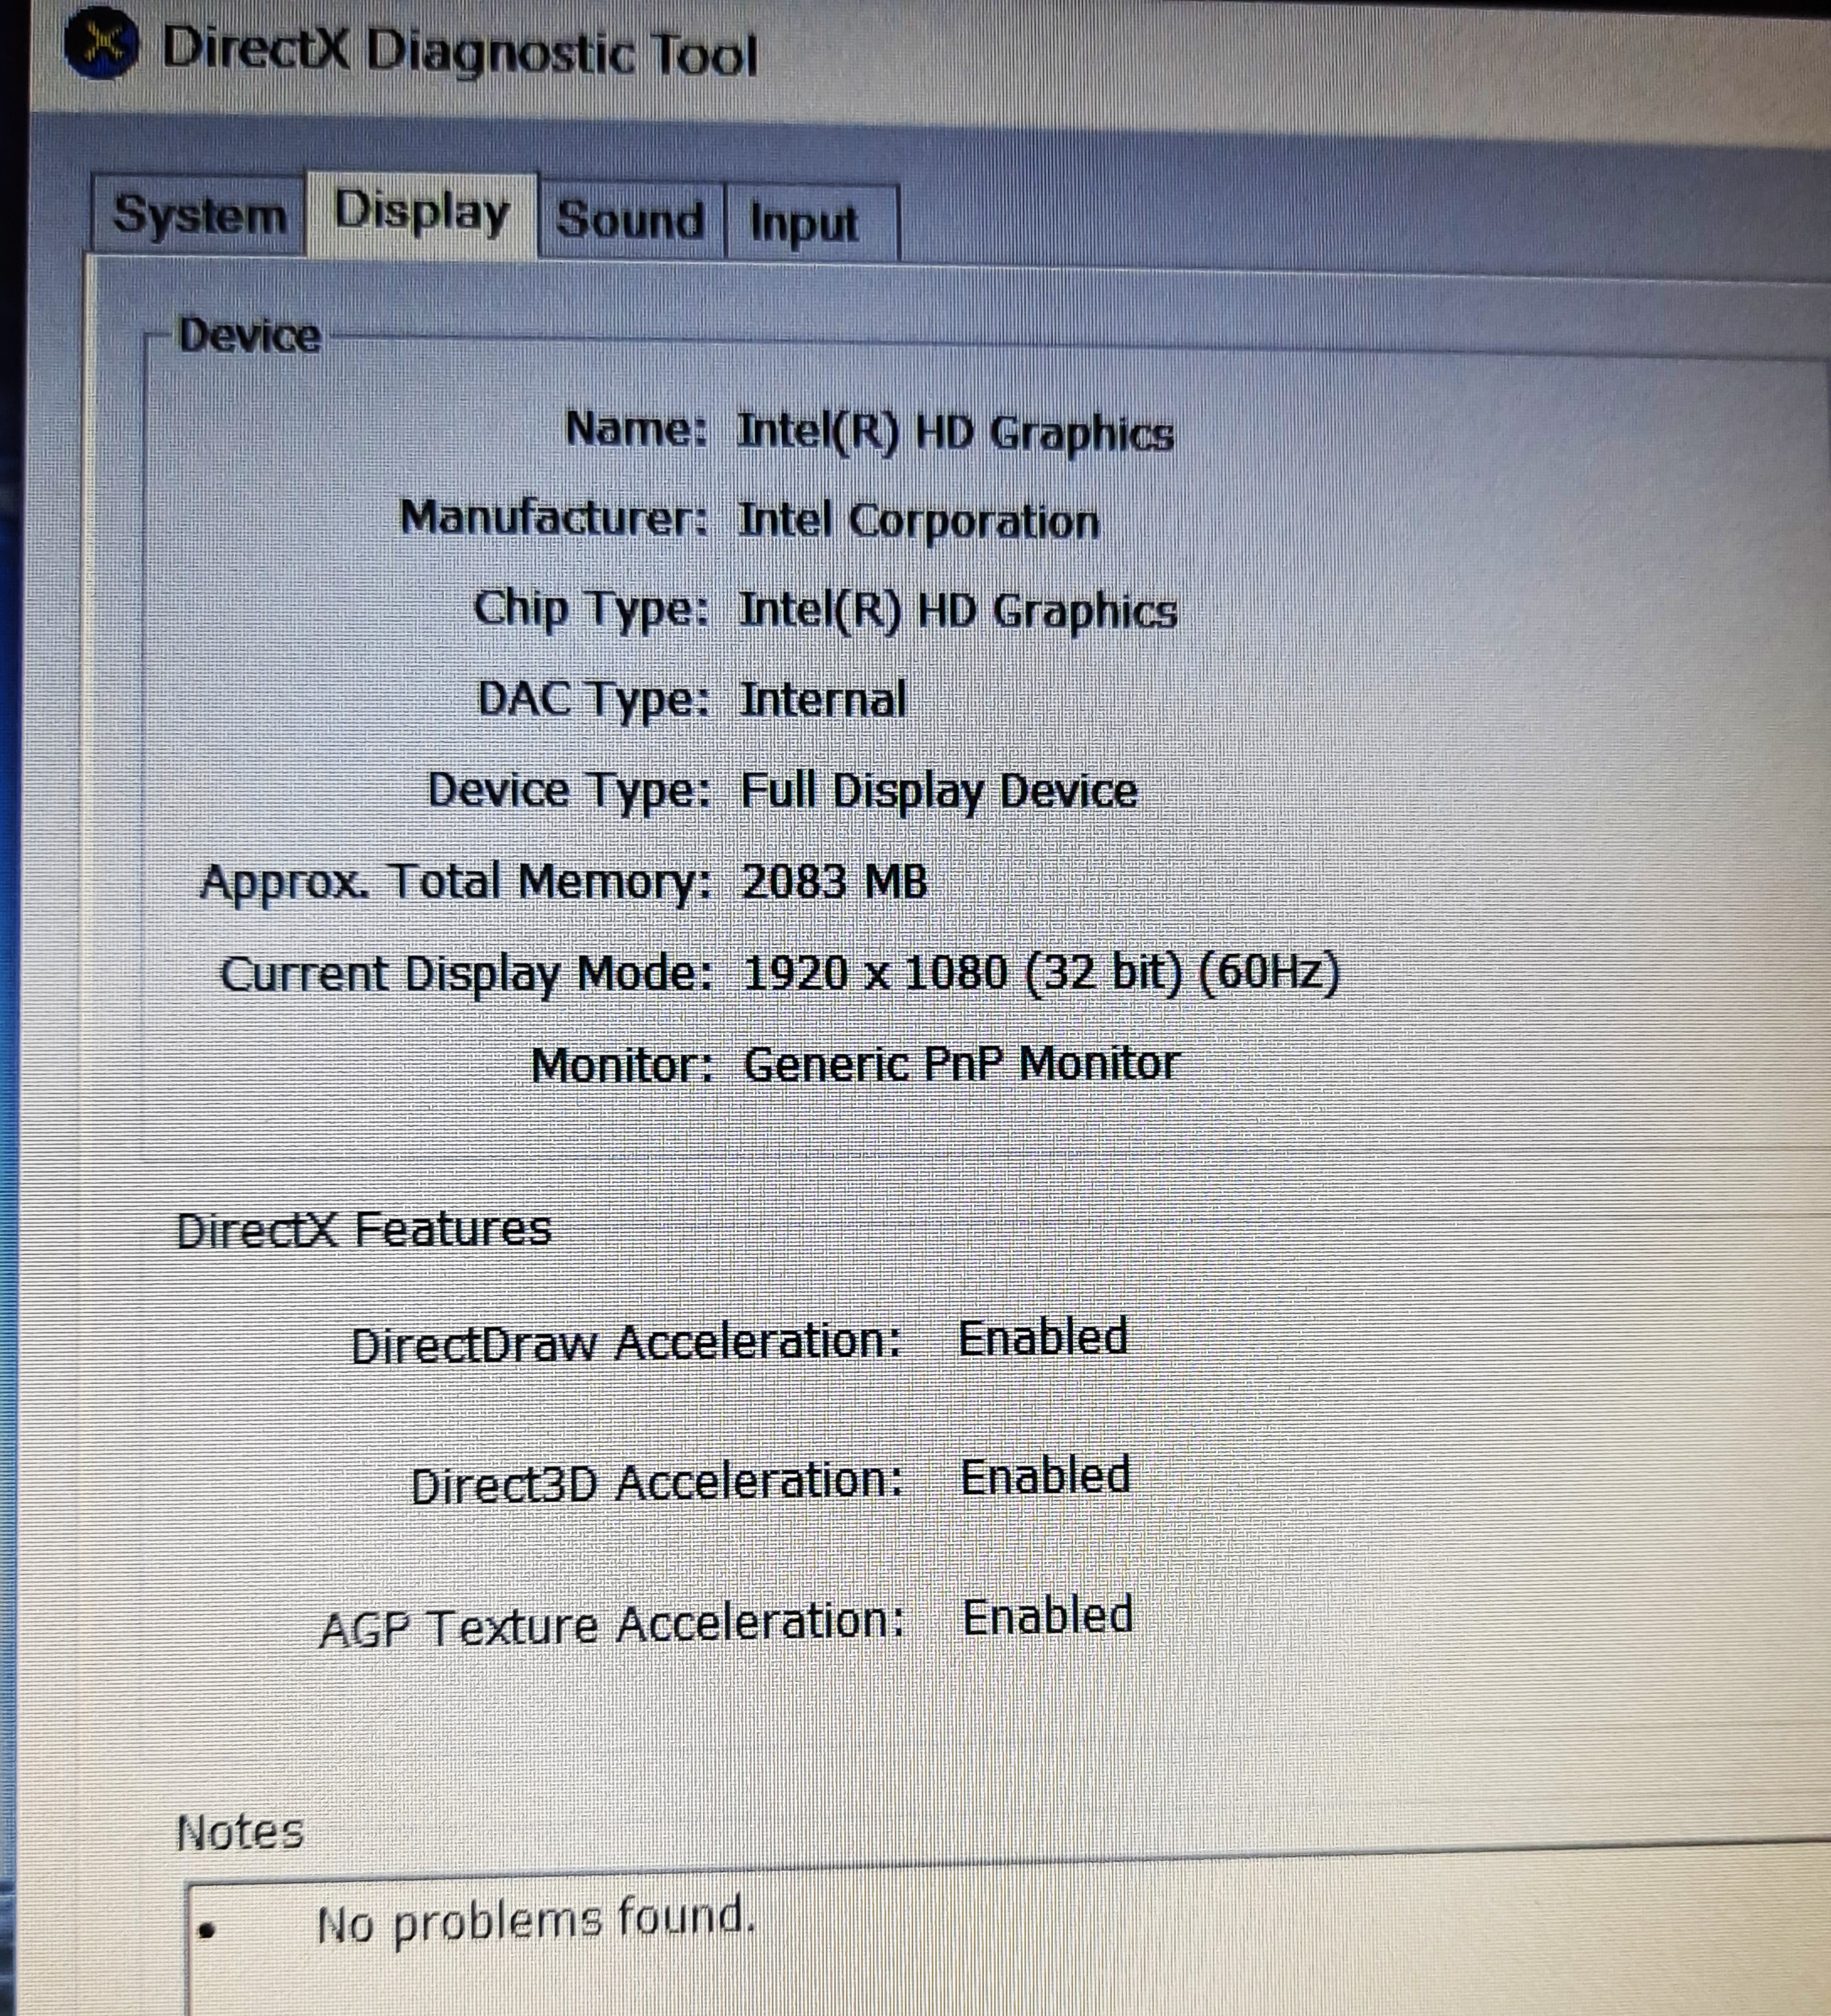The height and width of the screenshot is (2016, 1831).
Task: Select the 'Enabled' status for Direct3D Acceleration
Action: [1046, 1477]
